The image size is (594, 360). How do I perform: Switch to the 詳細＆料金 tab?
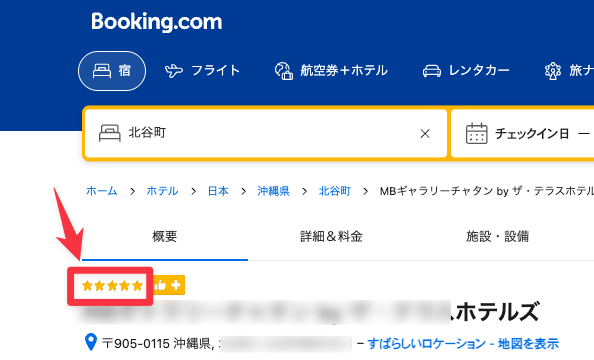pos(331,236)
